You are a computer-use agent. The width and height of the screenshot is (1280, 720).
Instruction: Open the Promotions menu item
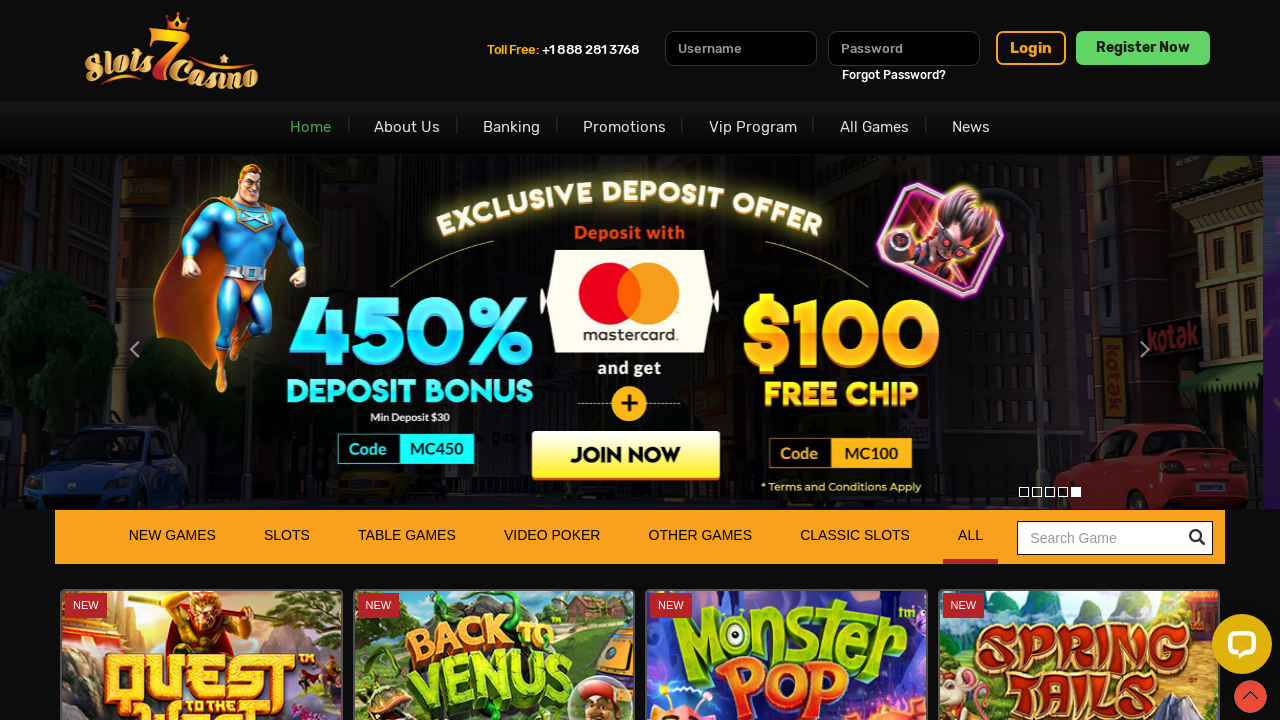(624, 127)
